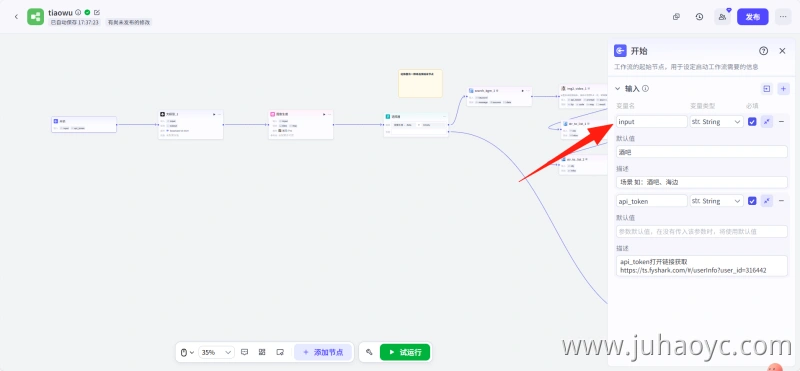Screen dimensions: 800x371
Task: Collapse details toggle for input variable
Action: pos(767,121)
